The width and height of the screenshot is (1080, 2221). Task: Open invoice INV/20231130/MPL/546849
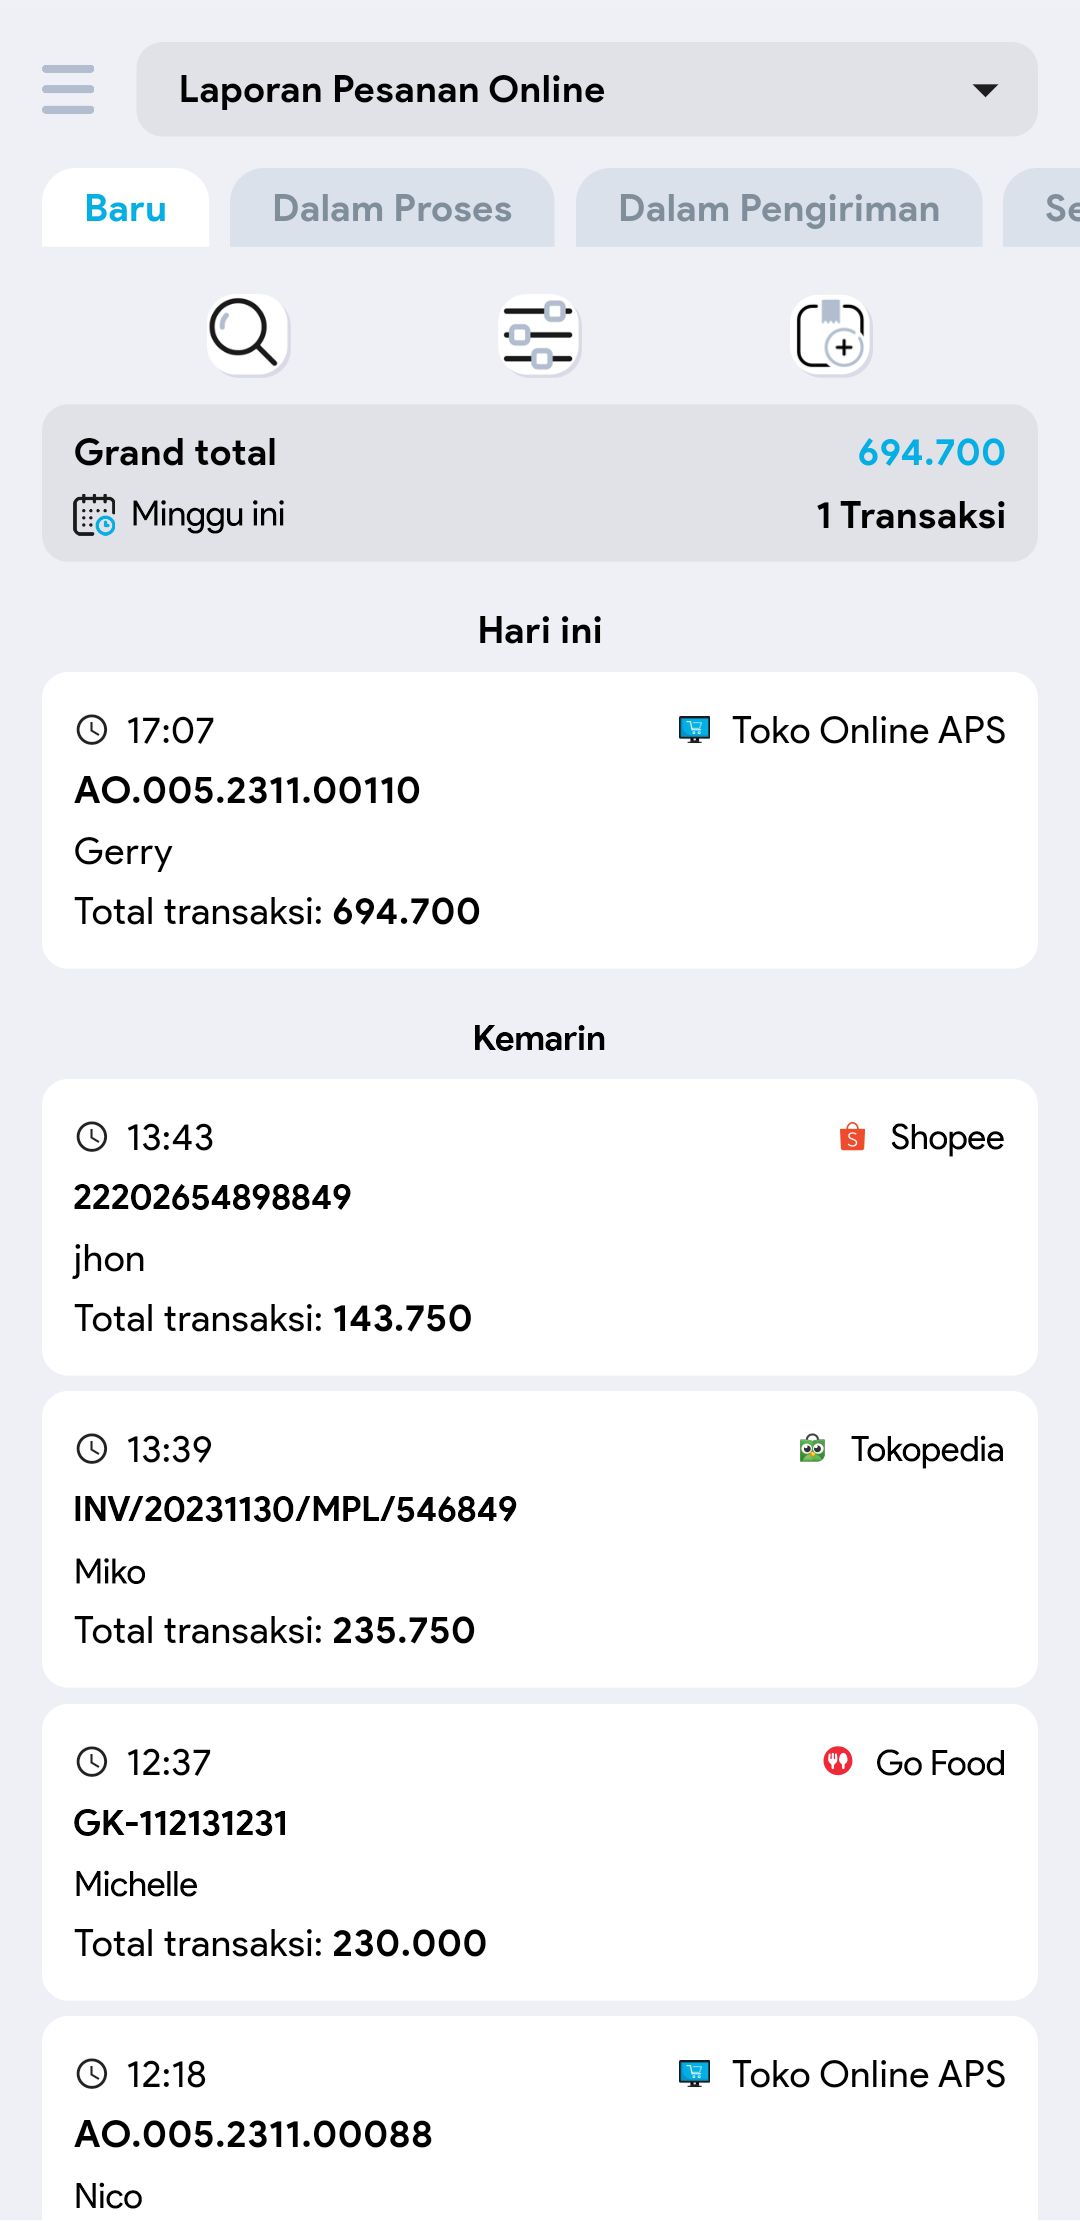click(x=539, y=1539)
